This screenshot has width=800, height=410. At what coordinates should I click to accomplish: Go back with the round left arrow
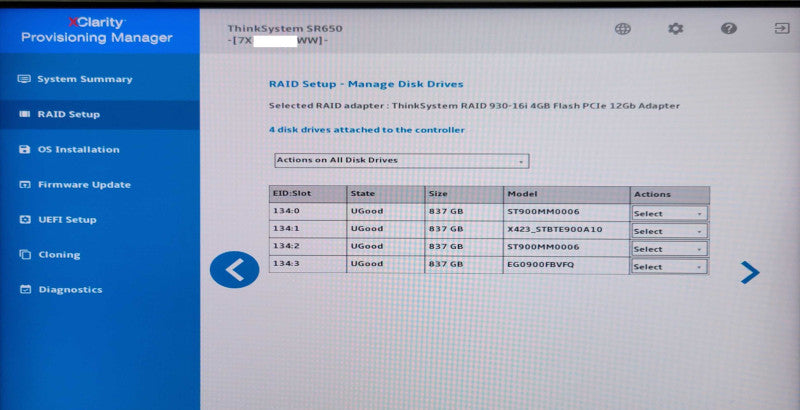tap(235, 270)
